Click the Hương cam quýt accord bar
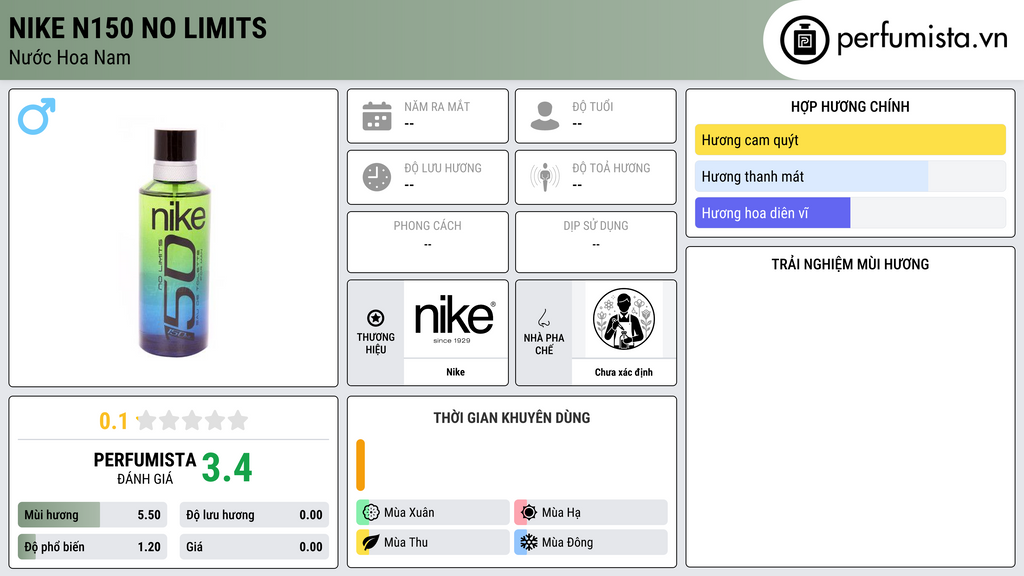Screen dimensions: 1024x576 click(x=850, y=140)
